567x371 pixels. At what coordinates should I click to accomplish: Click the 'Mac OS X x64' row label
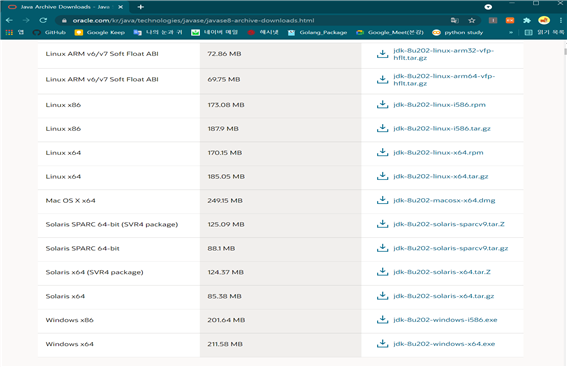[x=71, y=200]
